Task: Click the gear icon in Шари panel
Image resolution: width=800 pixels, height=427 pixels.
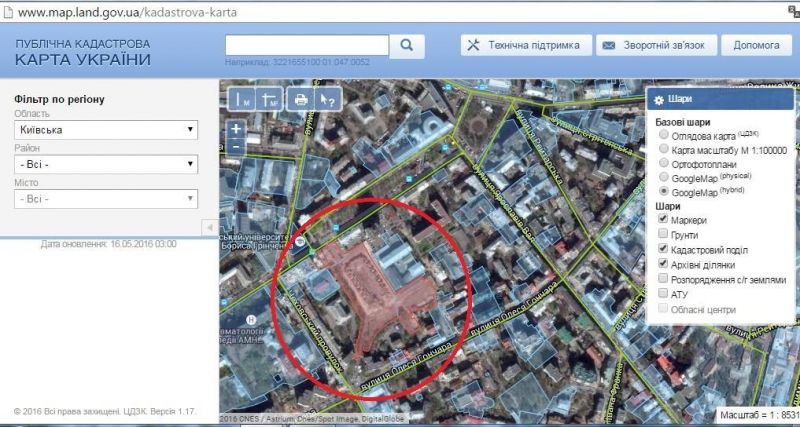Action: [658, 99]
